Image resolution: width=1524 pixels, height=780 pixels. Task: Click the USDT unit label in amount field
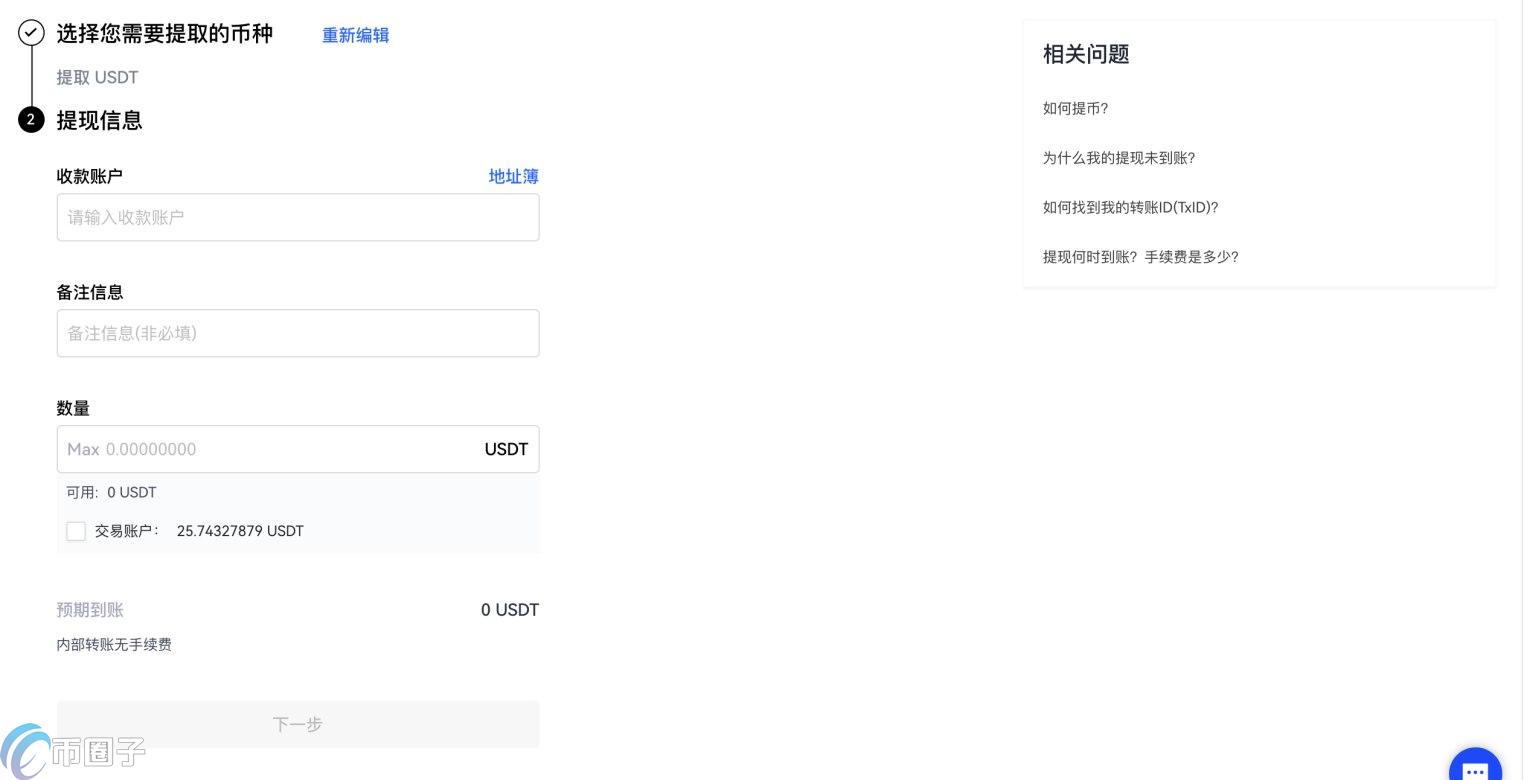[506, 449]
